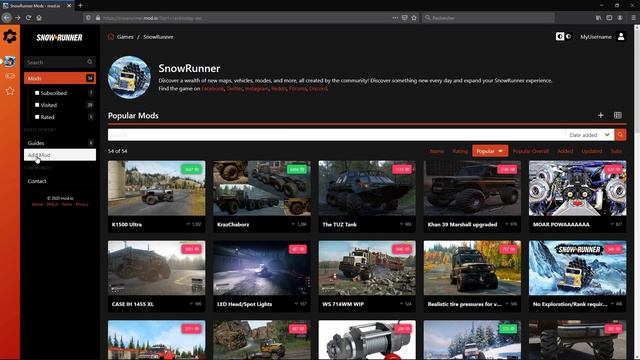The height and width of the screenshot is (360, 640).
Task: Open the user profile avatar icon
Action: (x=621, y=37)
